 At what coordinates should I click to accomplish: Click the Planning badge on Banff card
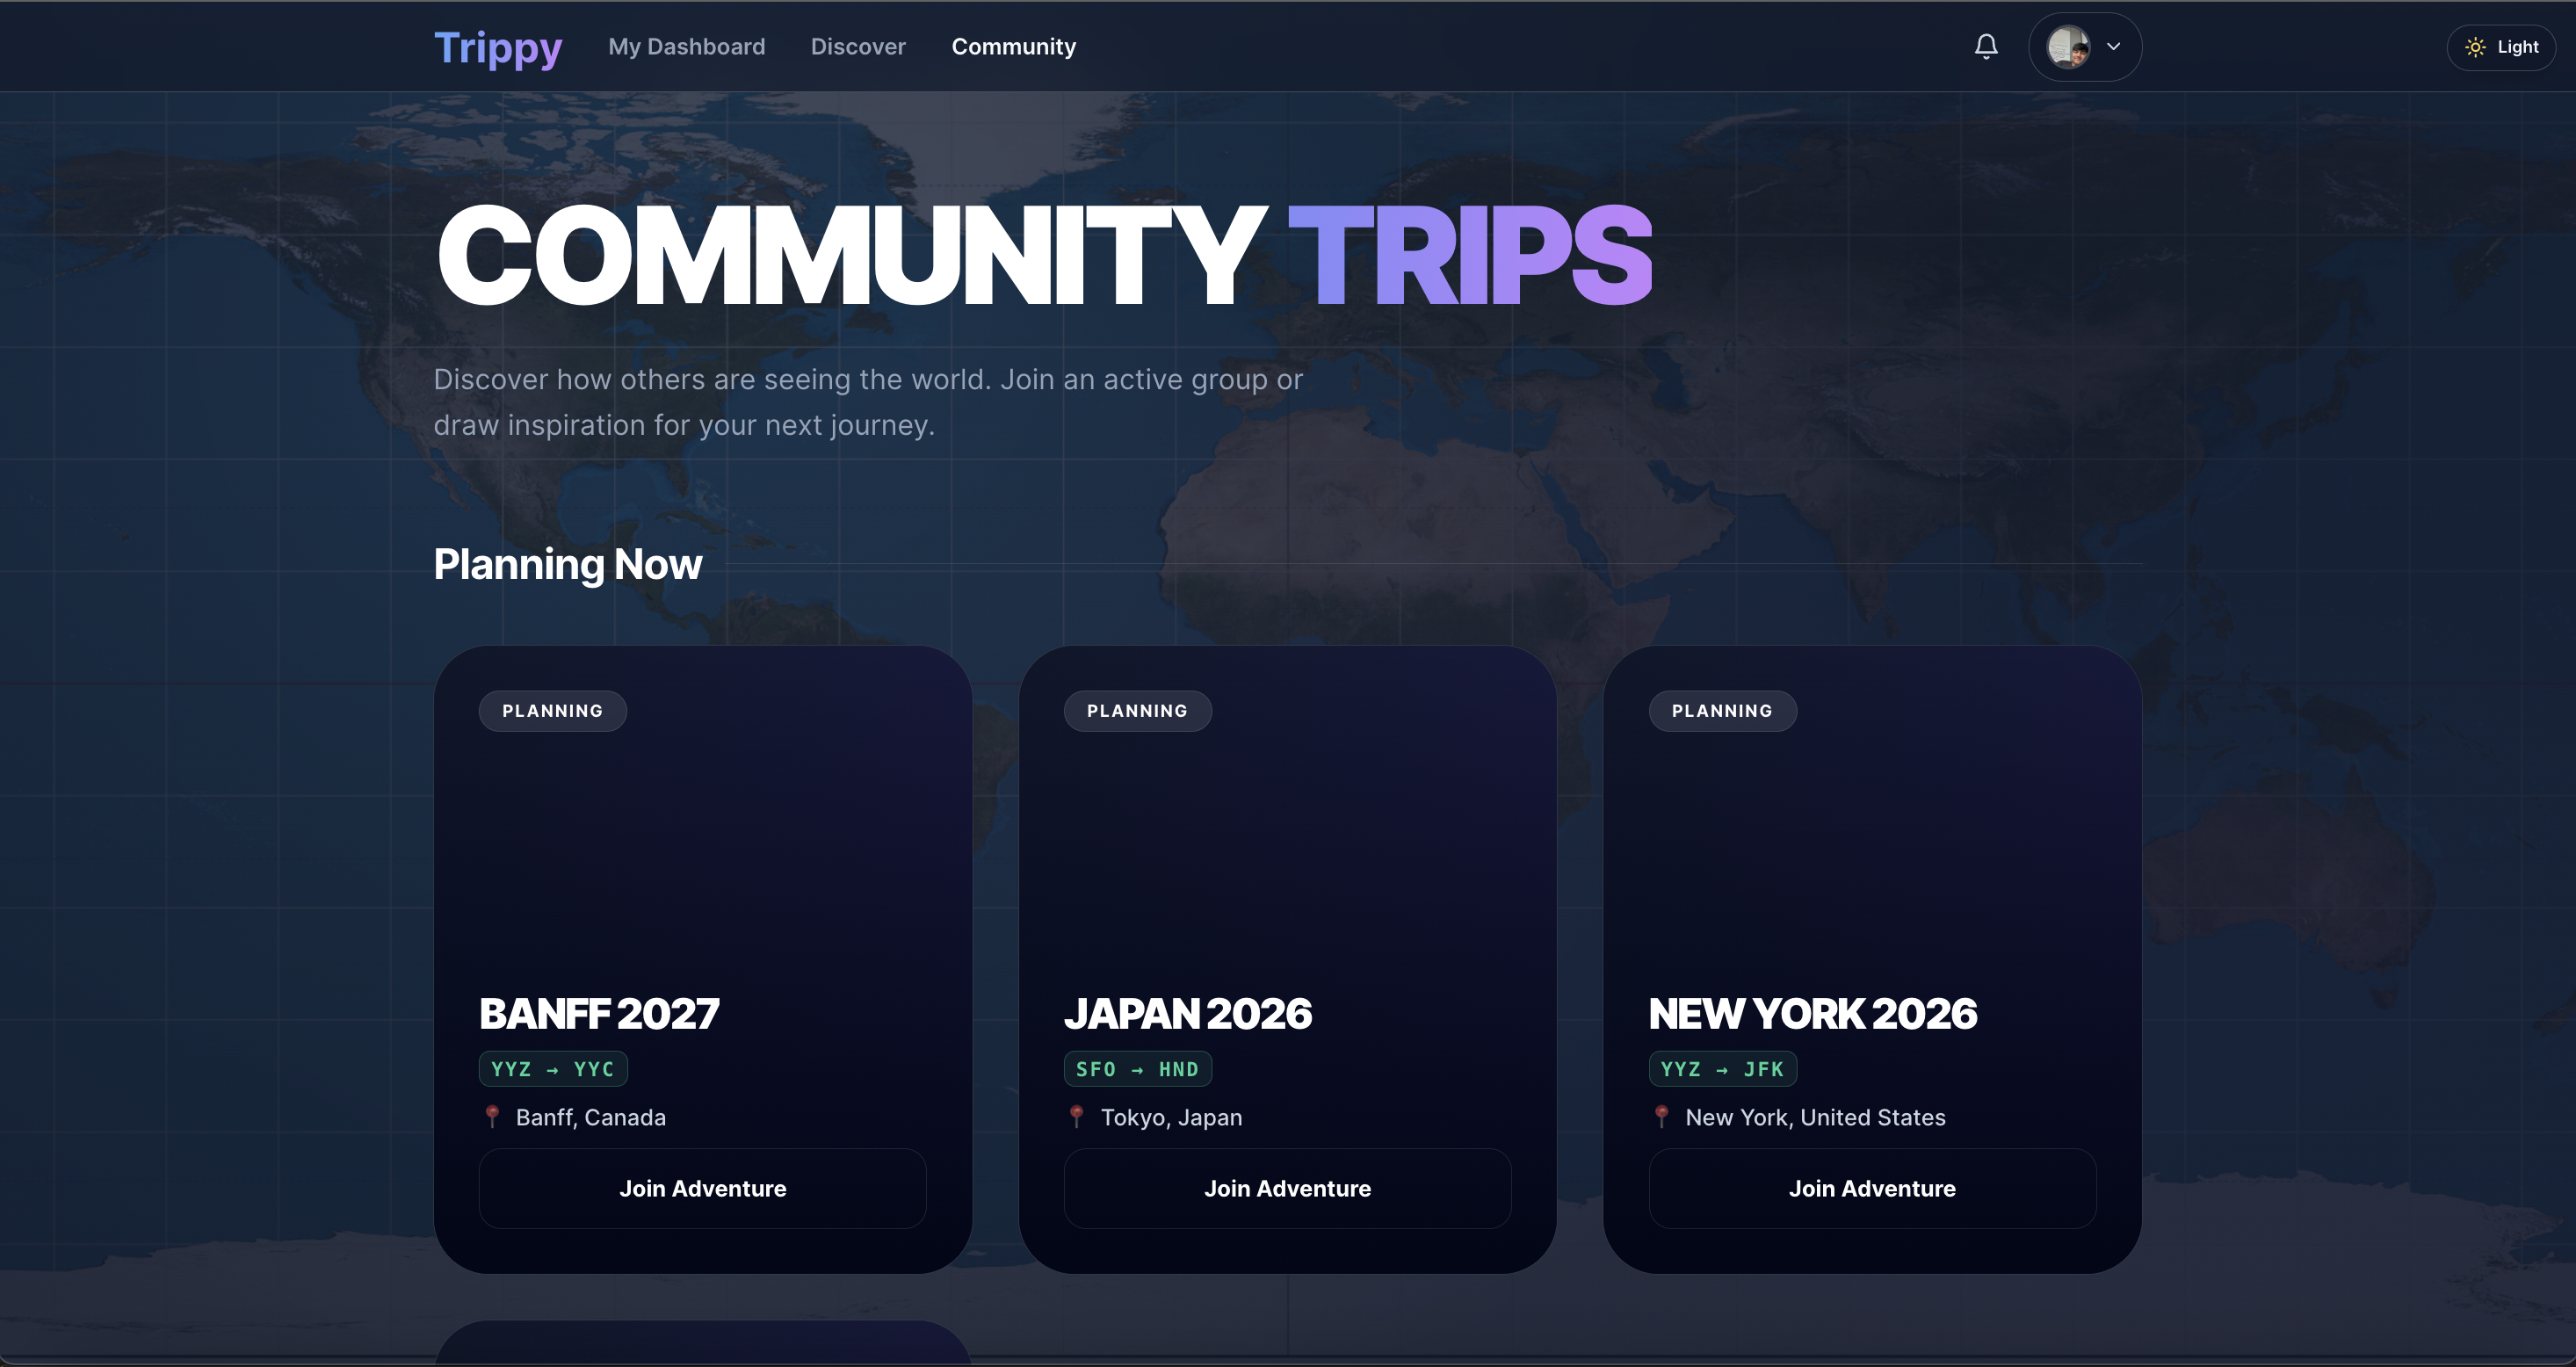[x=552, y=711]
